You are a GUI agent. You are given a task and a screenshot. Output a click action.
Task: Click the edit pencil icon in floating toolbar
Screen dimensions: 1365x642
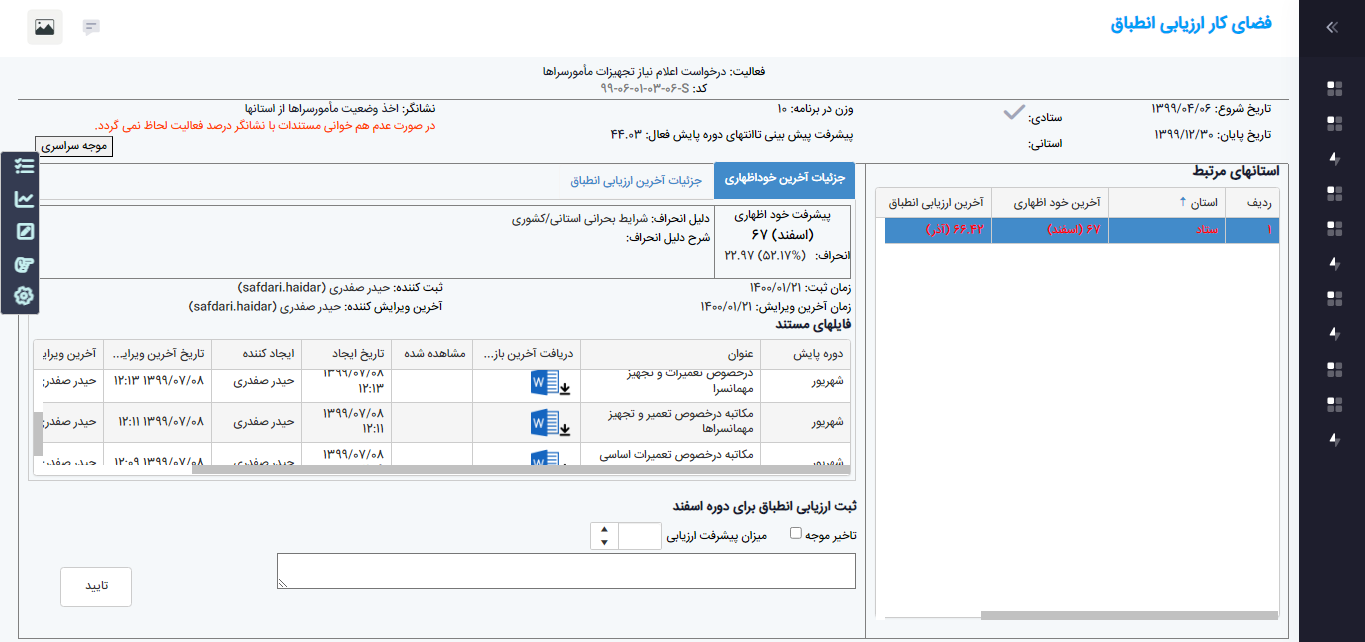pyautogui.click(x=24, y=232)
